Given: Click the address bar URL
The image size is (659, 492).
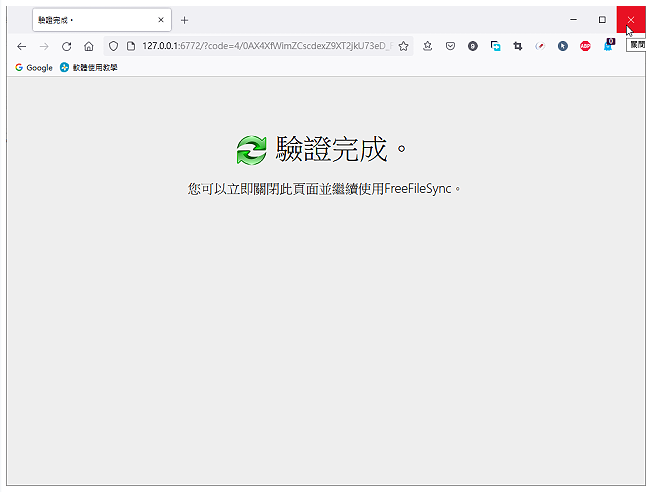Looking at the screenshot, I should (267, 46).
